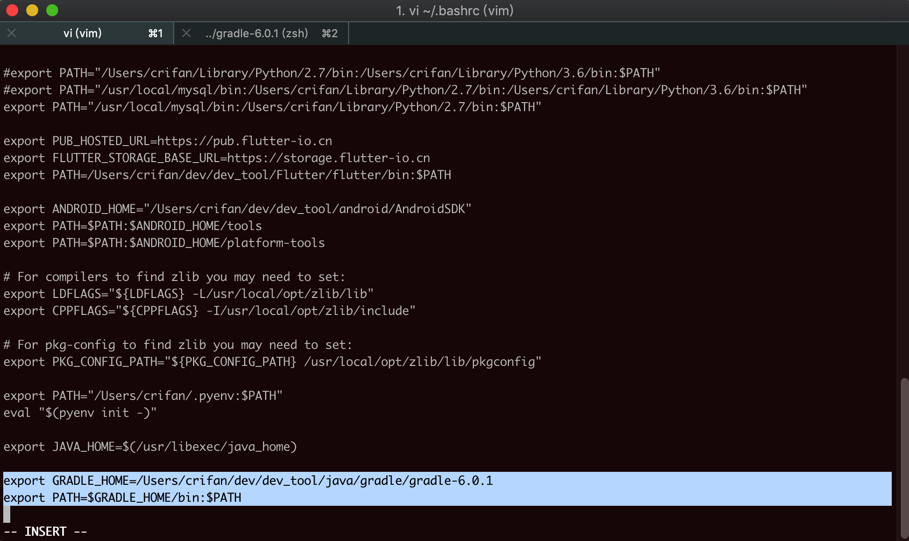Click the JAVA_HOME export line
909x541 pixels.
click(150, 446)
